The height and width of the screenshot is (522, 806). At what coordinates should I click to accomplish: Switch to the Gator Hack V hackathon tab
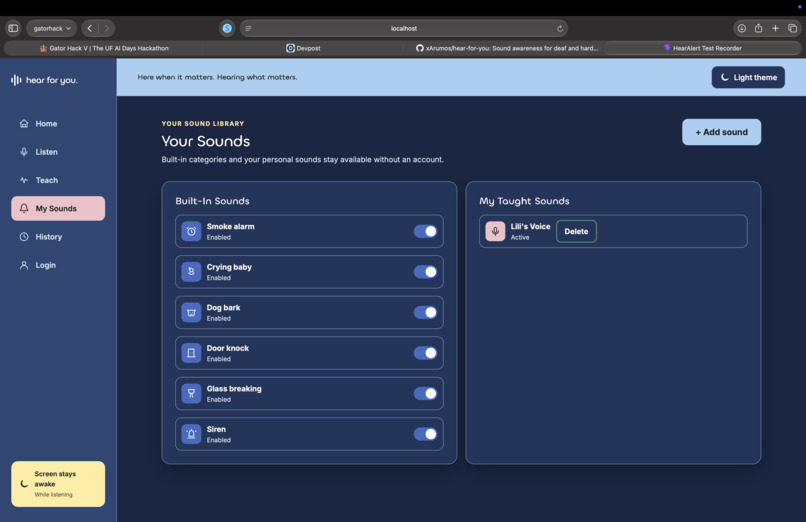click(104, 48)
